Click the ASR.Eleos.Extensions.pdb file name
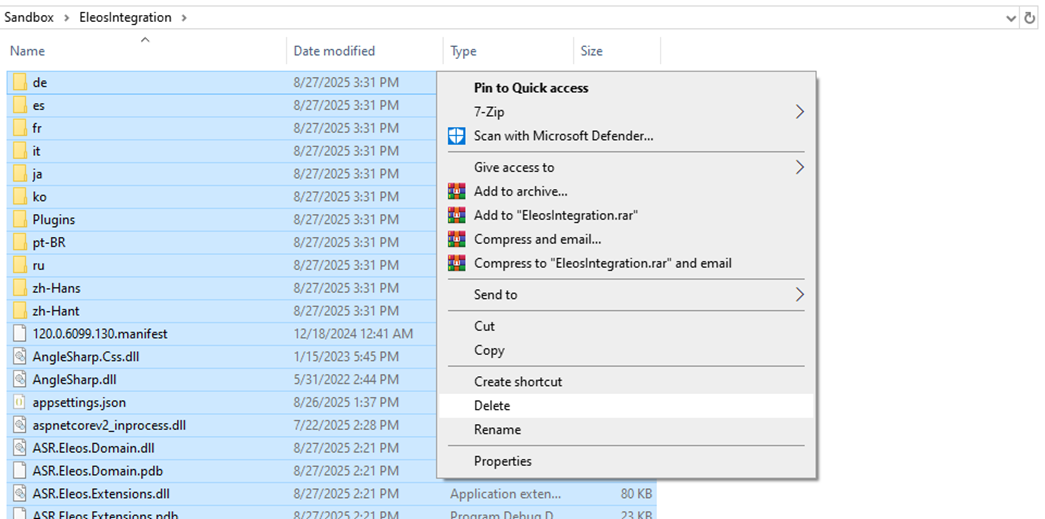1045x519 pixels. pos(105,515)
